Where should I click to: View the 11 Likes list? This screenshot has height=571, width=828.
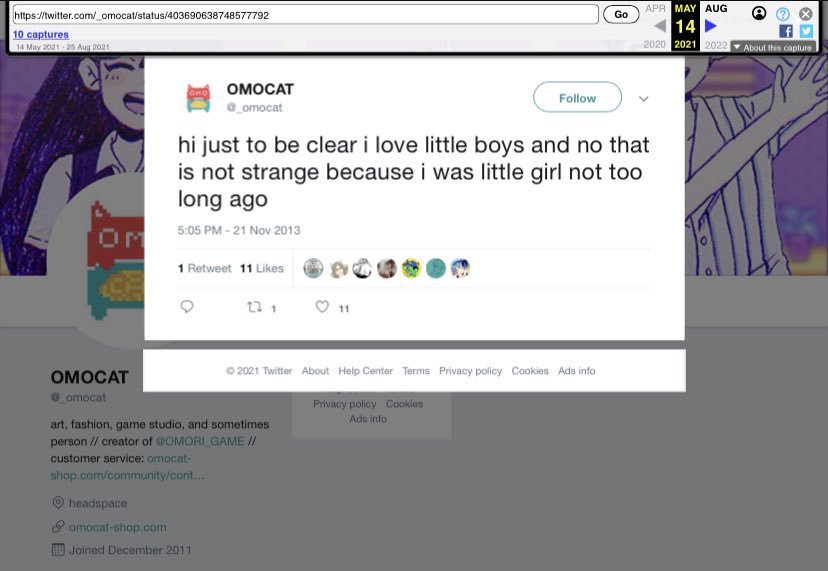pos(261,268)
